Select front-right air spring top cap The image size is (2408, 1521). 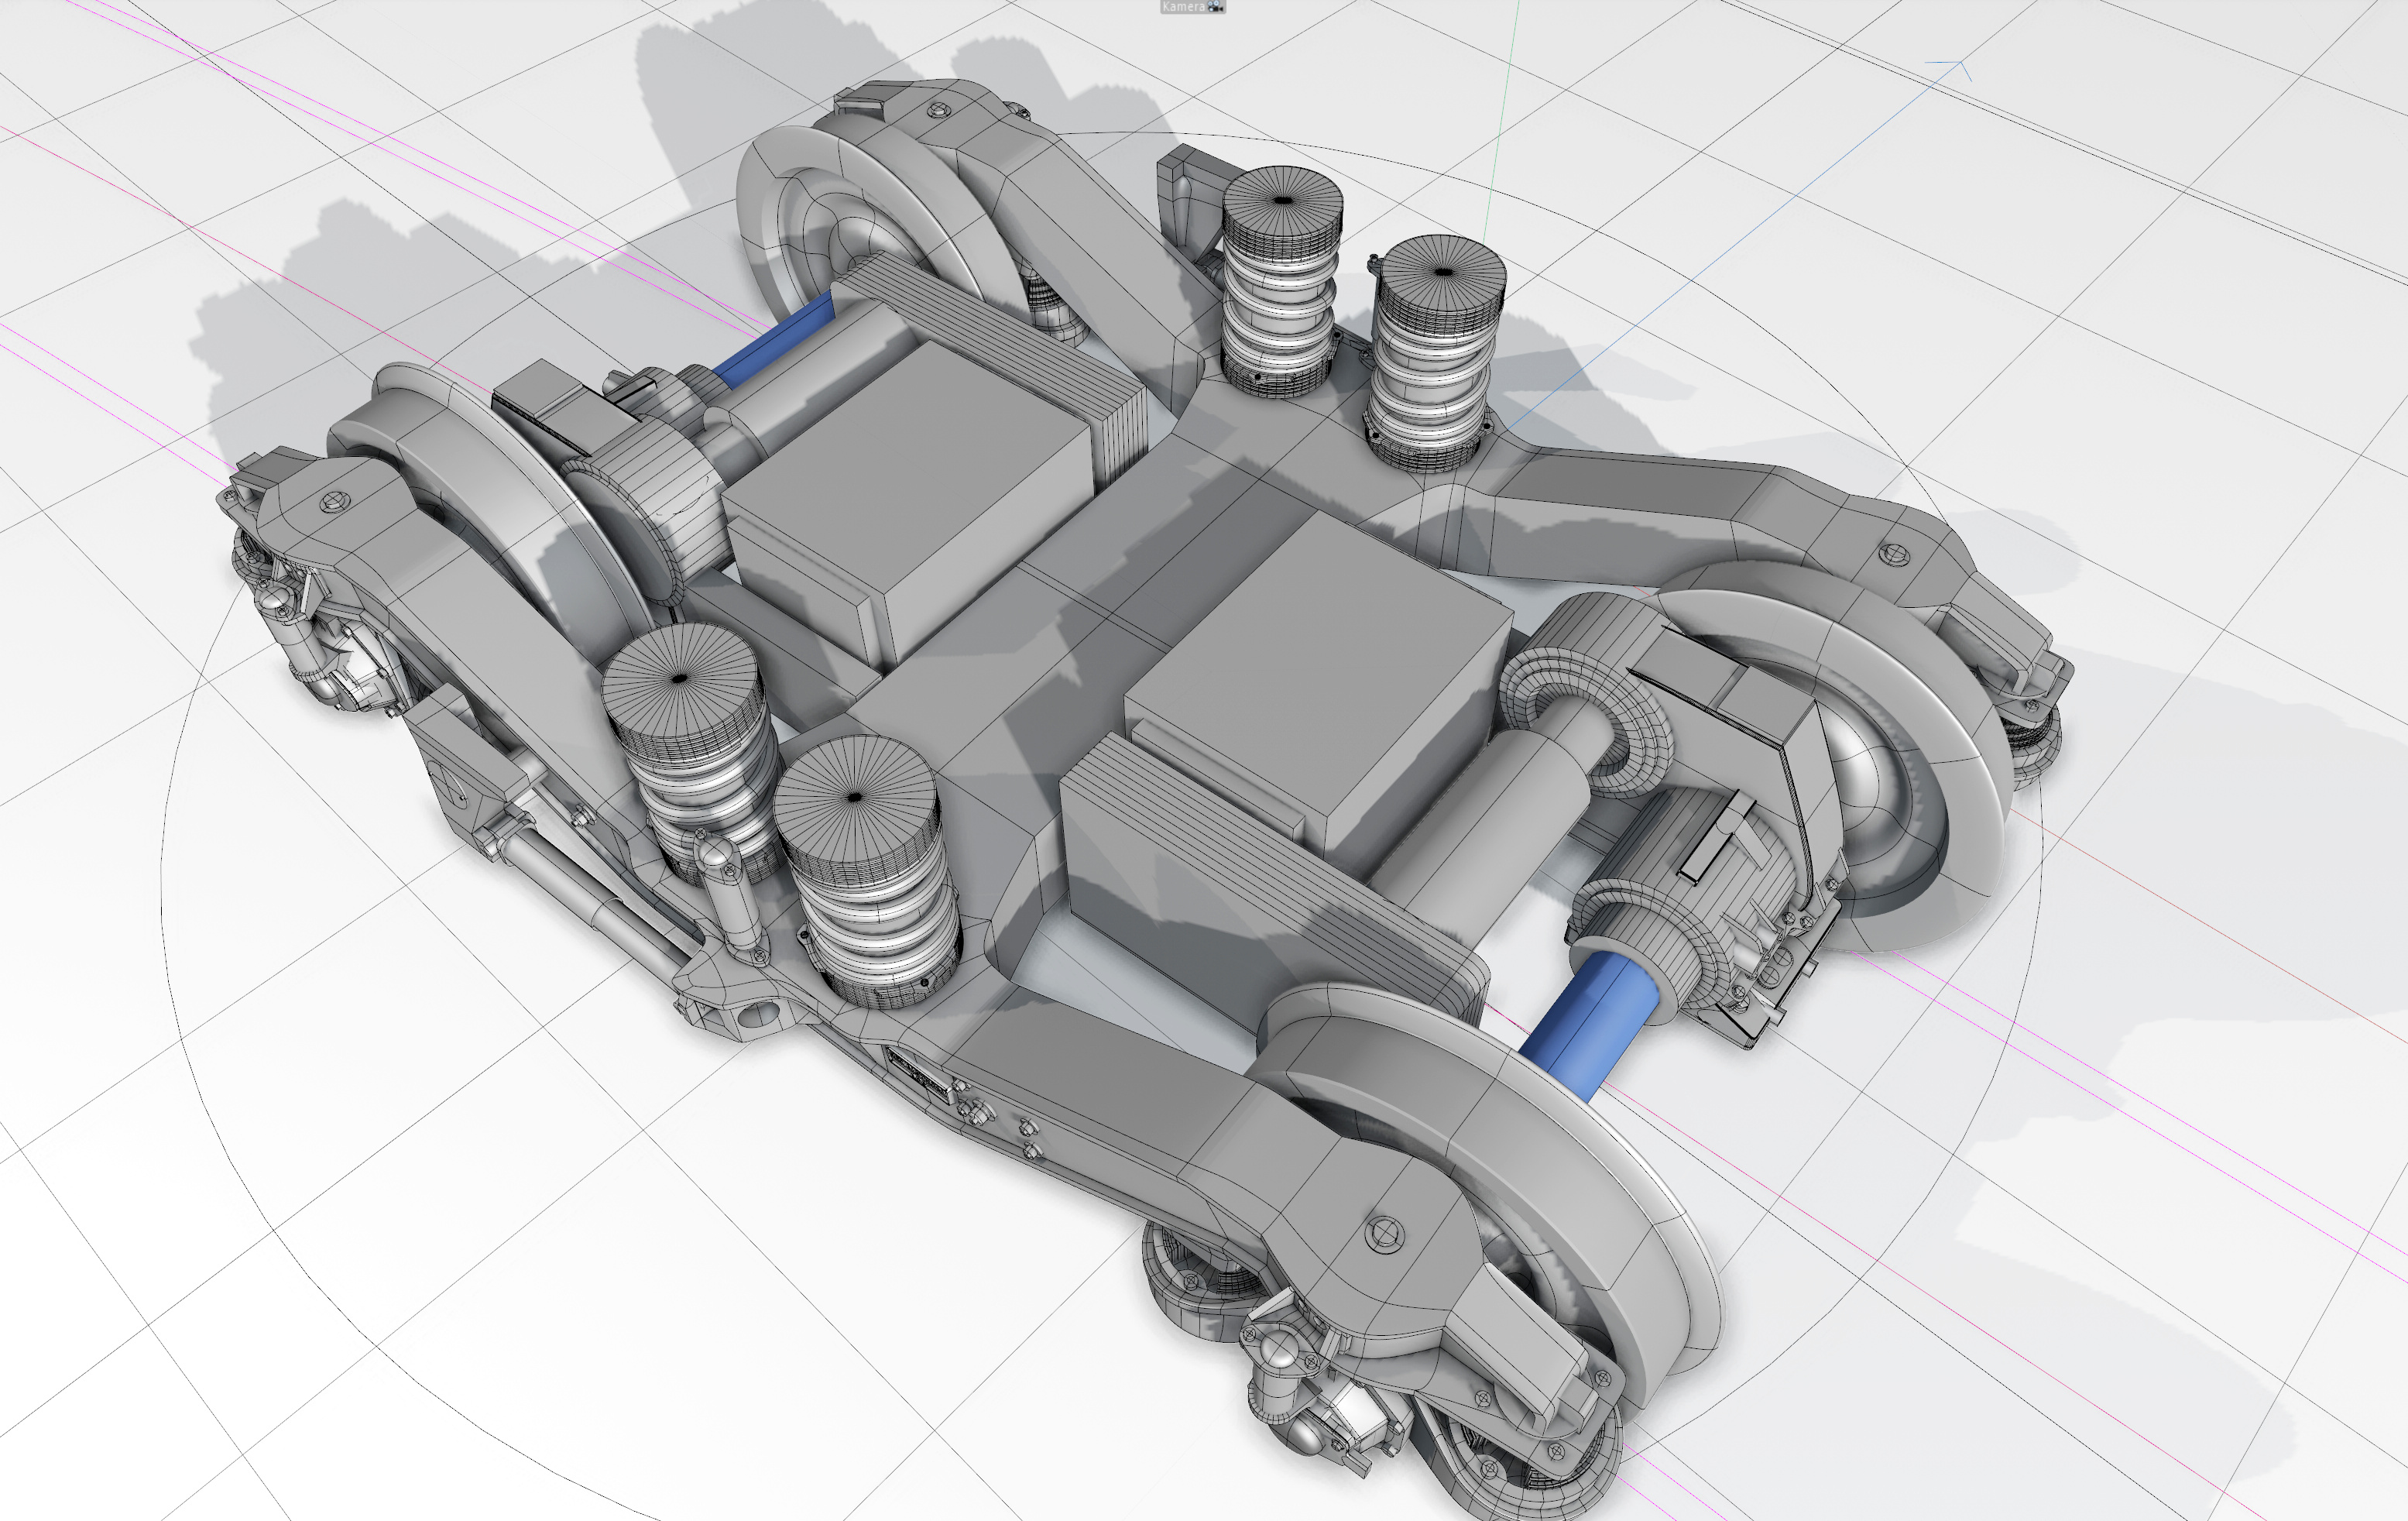tap(853, 797)
